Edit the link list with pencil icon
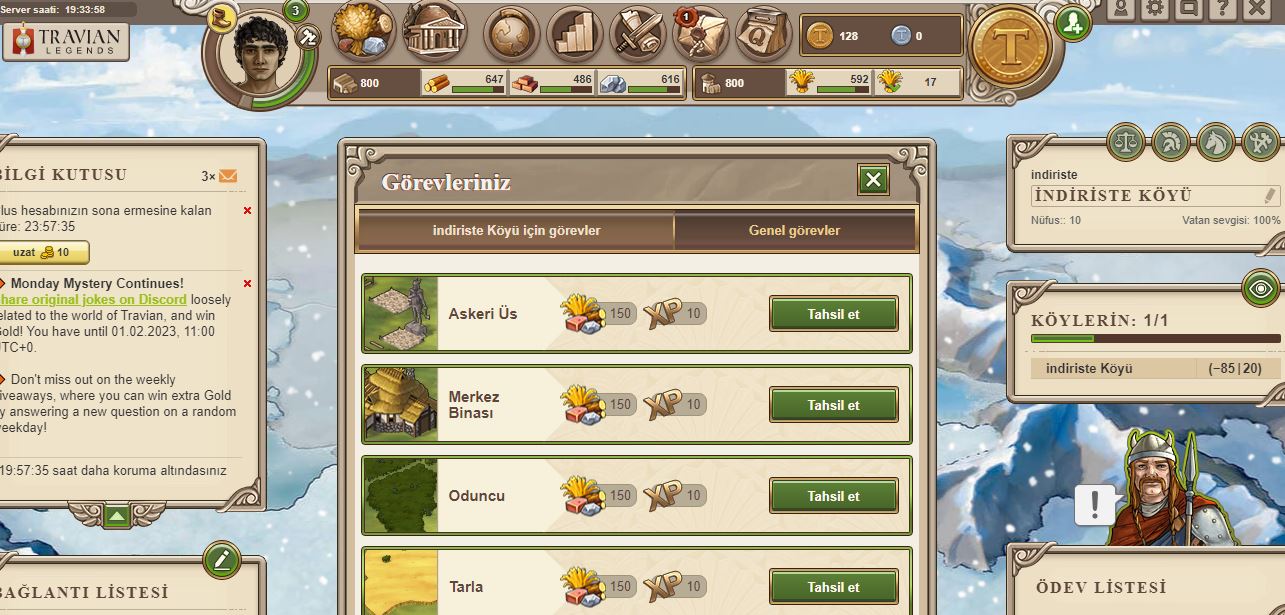 (221, 560)
